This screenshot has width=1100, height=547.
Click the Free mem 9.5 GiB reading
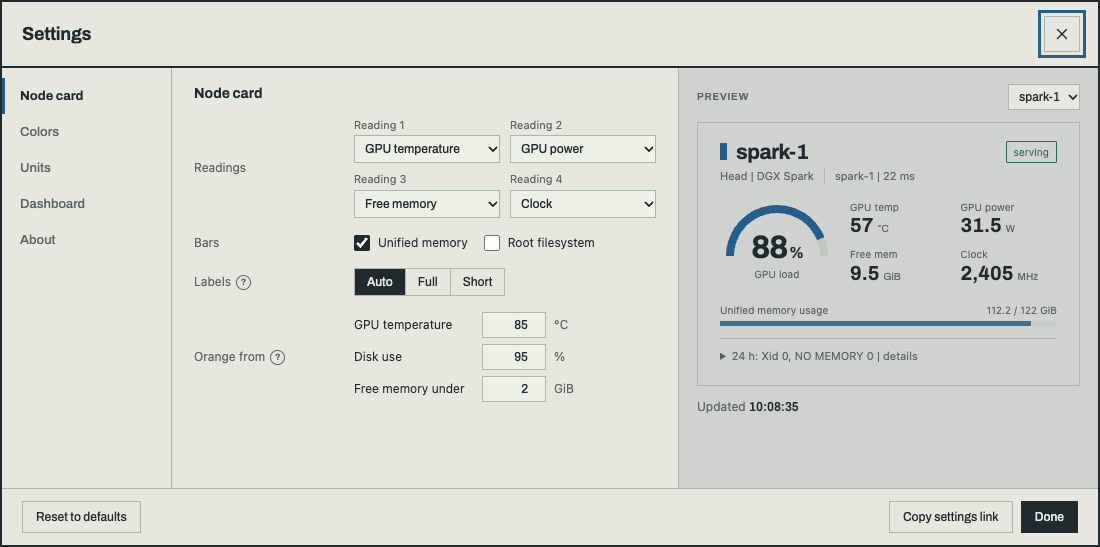(x=875, y=266)
